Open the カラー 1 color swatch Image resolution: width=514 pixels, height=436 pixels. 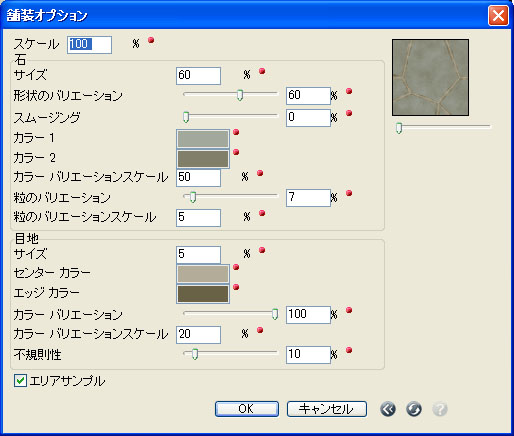pos(203,139)
